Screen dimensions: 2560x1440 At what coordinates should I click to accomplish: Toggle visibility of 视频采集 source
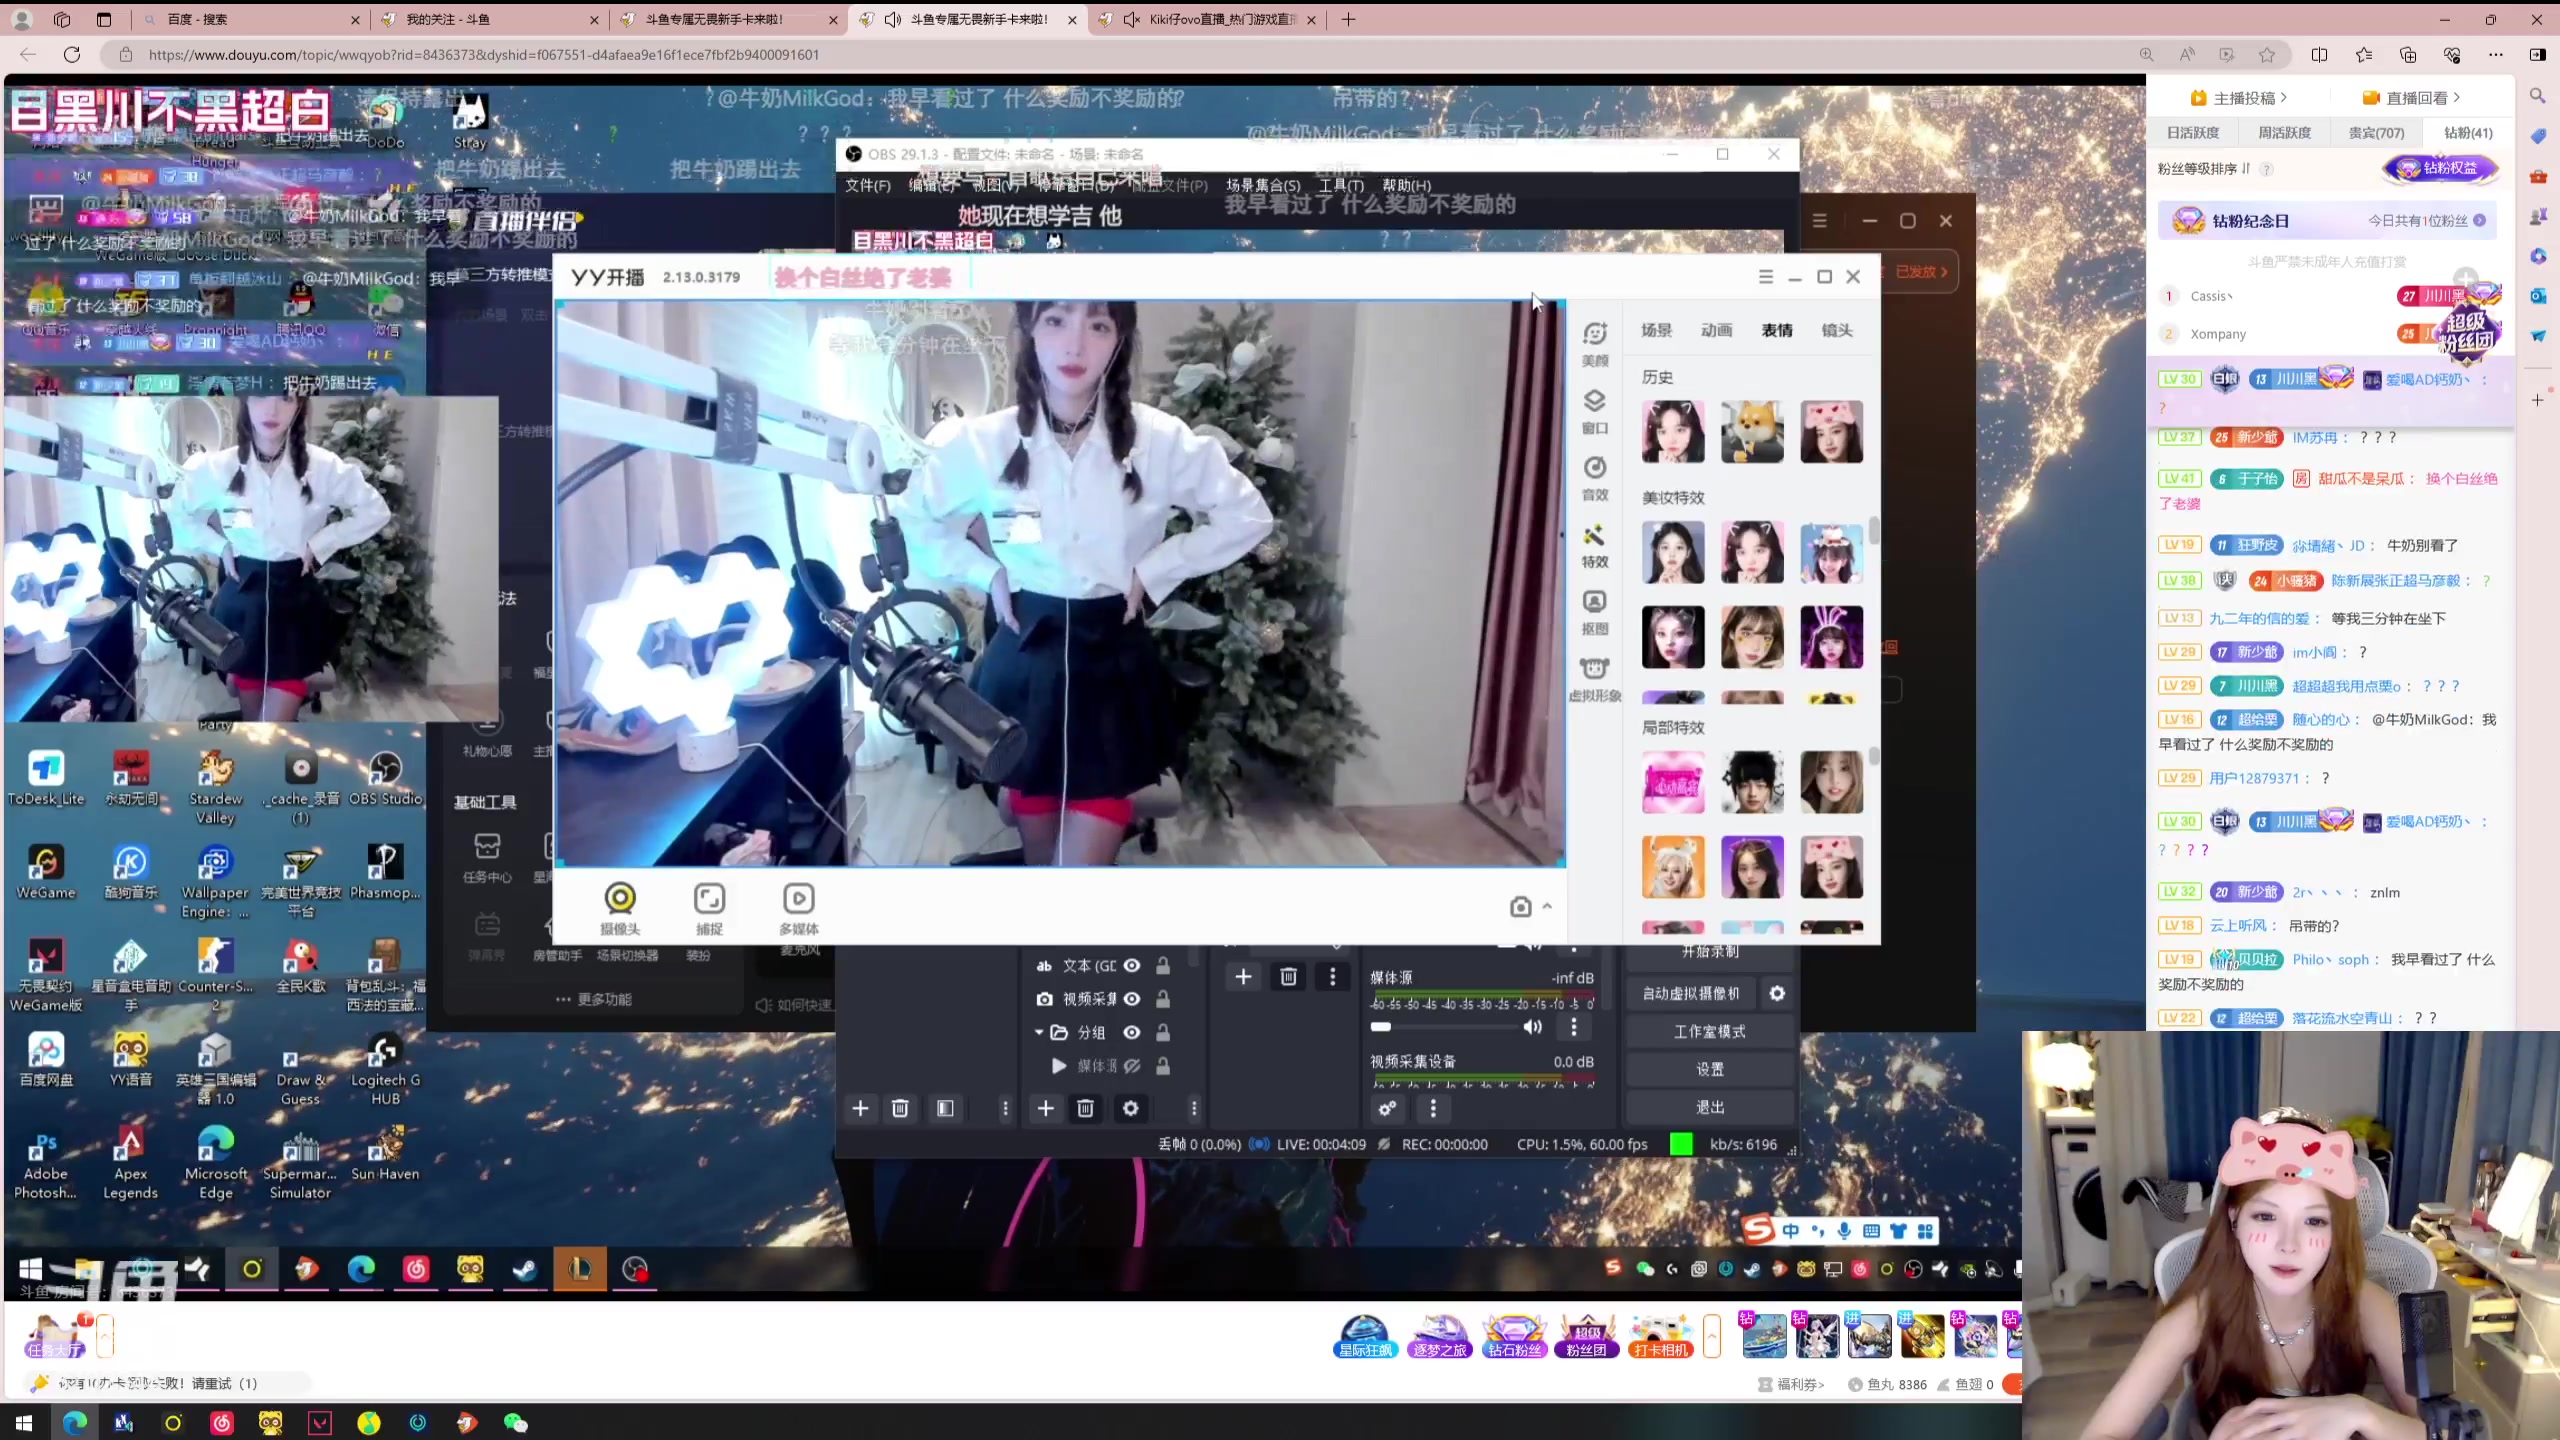(1132, 999)
